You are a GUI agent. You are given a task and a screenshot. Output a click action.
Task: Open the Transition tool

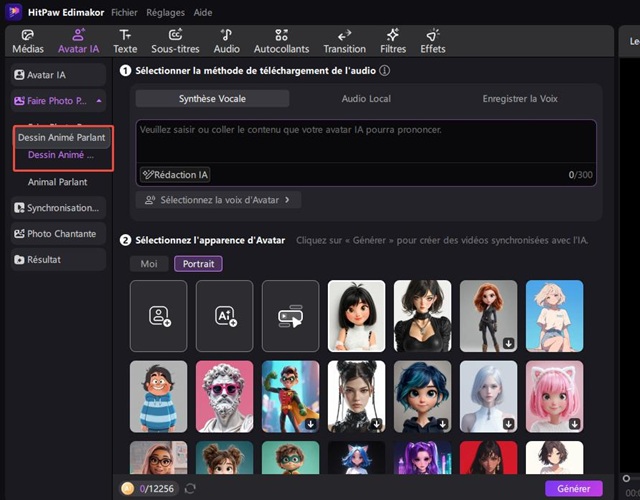pos(344,41)
